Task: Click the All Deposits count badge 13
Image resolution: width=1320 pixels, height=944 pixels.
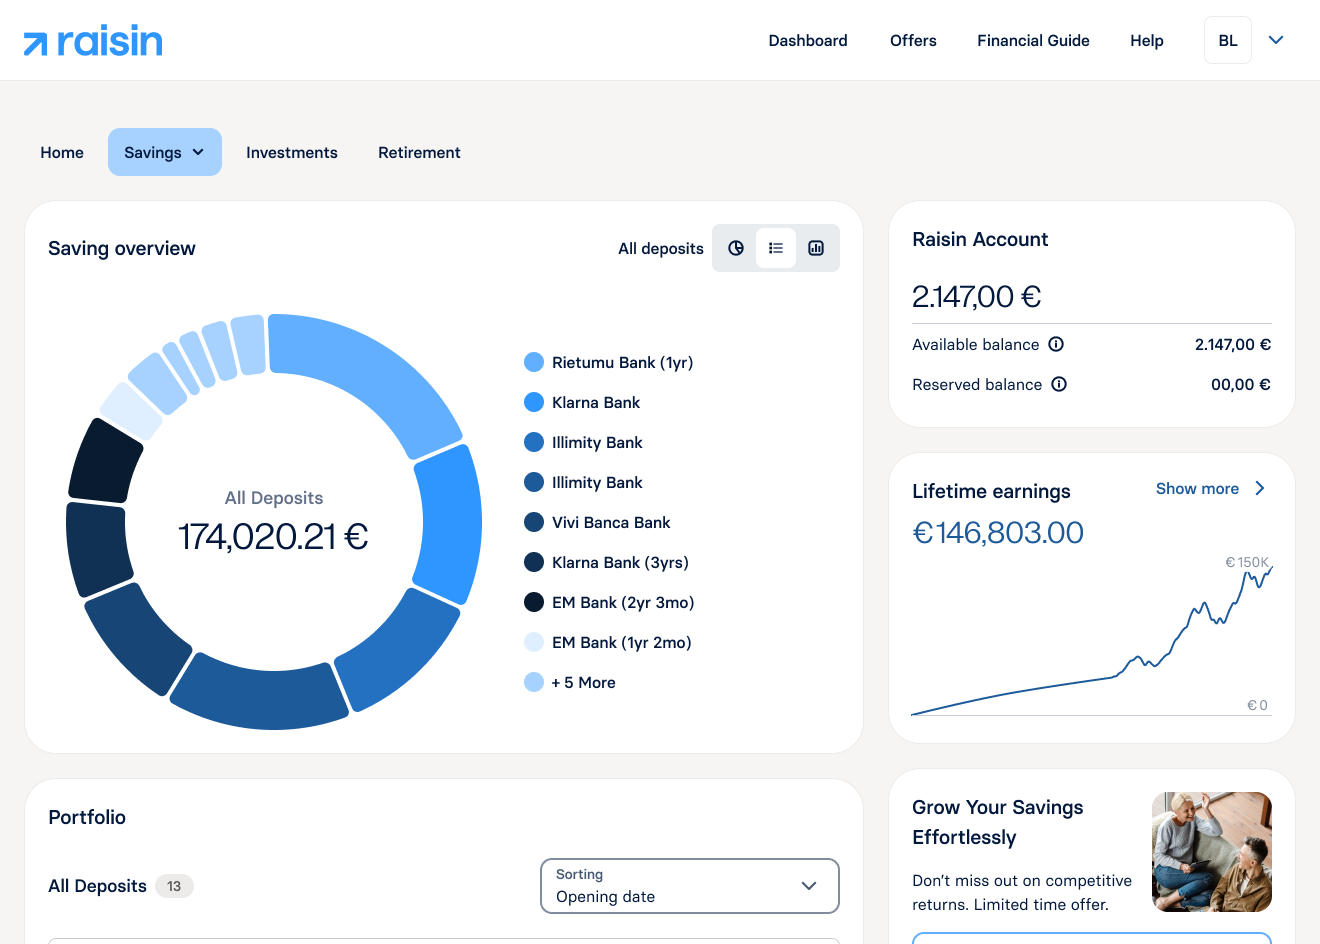Action: [174, 886]
